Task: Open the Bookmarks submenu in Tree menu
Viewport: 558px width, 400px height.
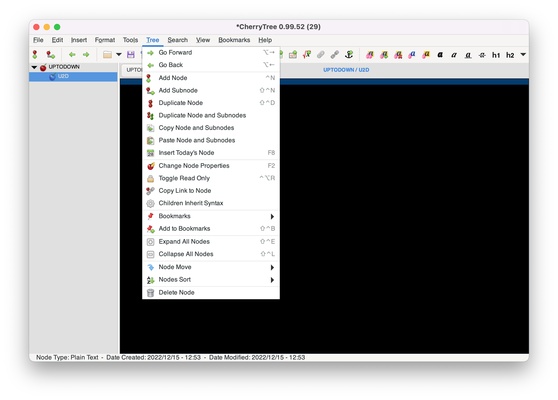Action: pos(211,216)
